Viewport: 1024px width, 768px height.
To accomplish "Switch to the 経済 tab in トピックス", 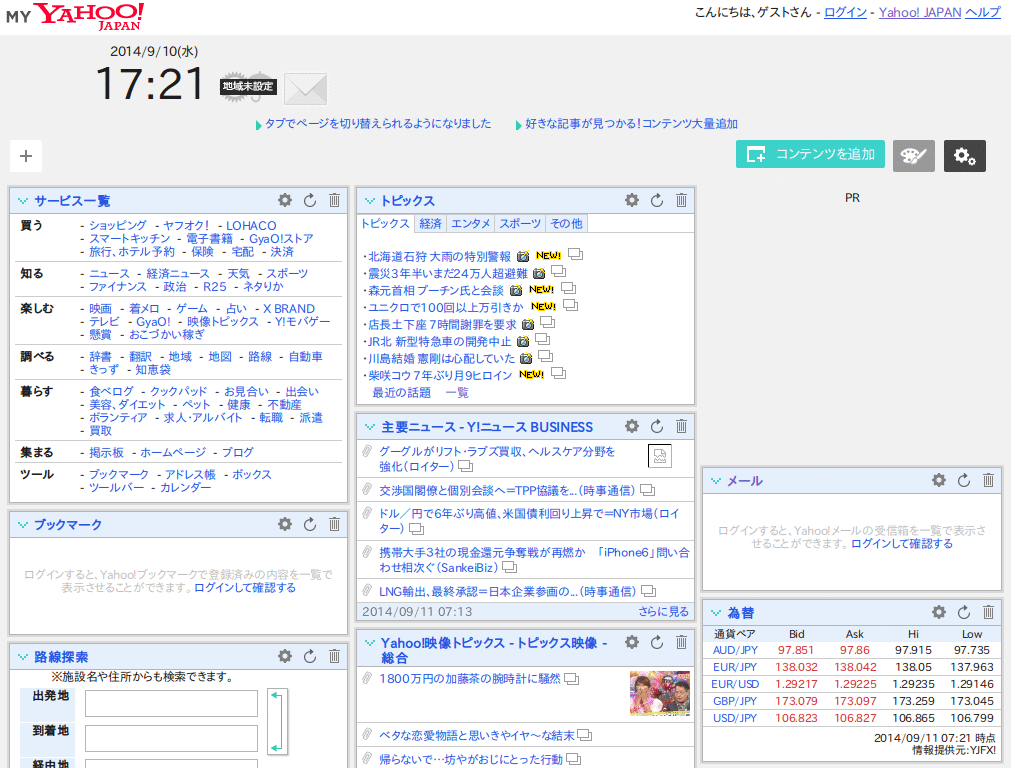I will 430,223.
